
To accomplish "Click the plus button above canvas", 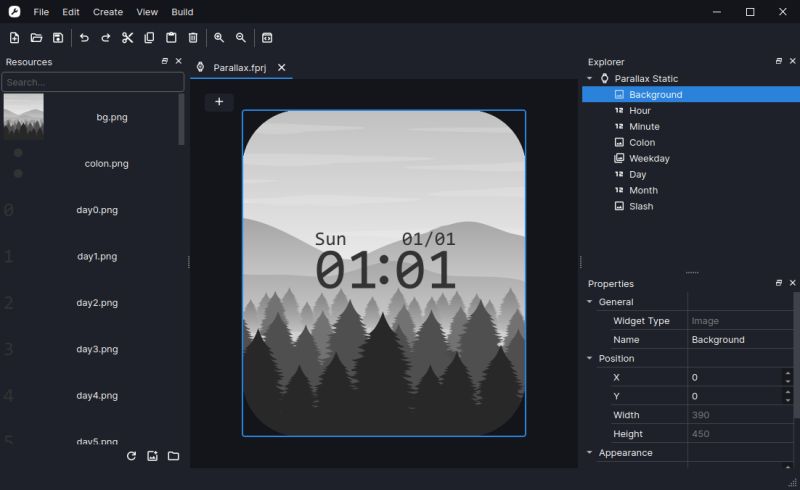I will click(x=219, y=102).
